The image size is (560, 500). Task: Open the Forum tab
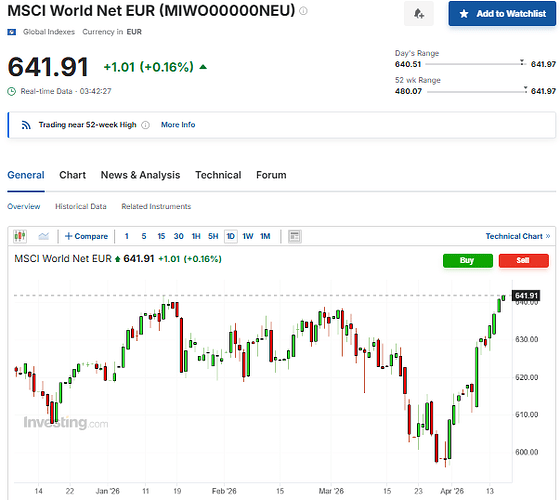click(x=271, y=175)
